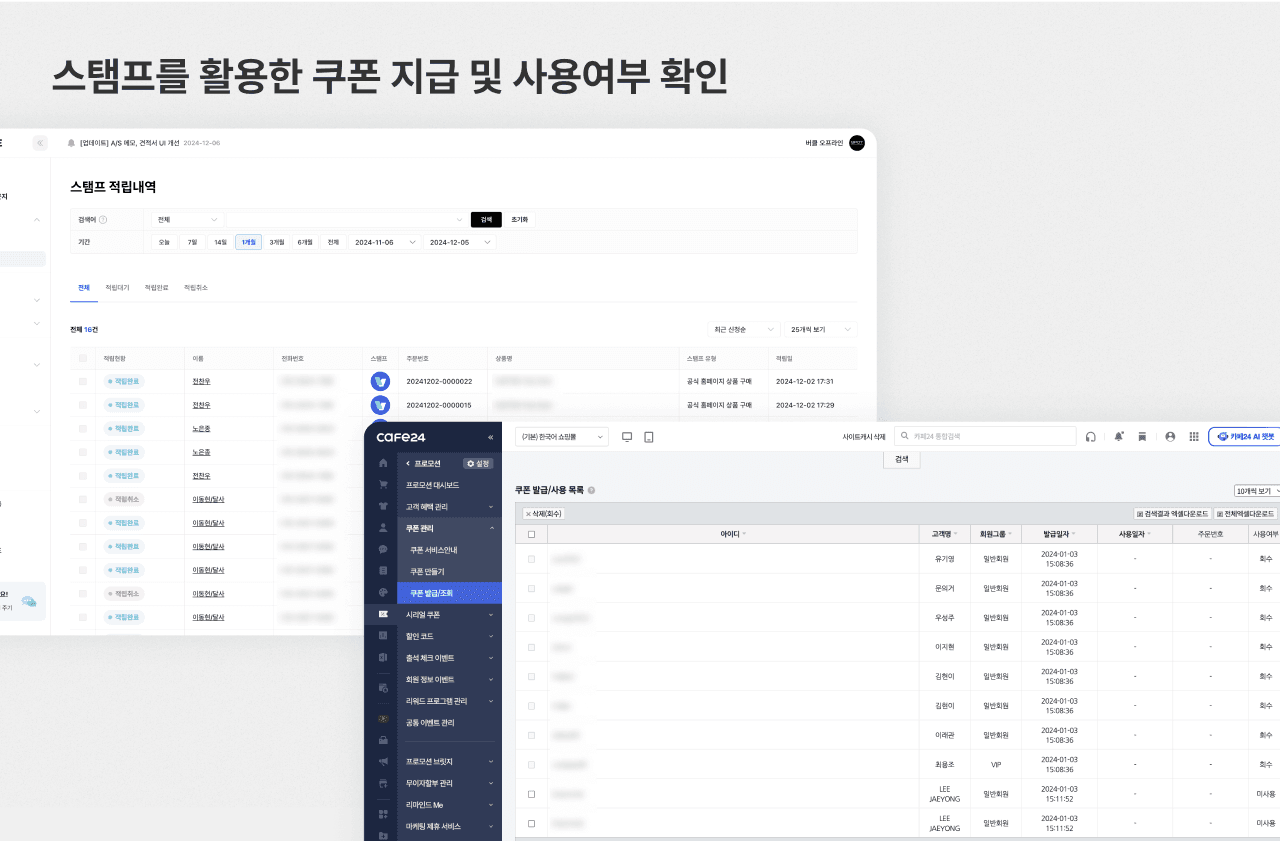Click the bell icon beside update notice
Screen dimensions: 1280x841
[x=71, y=143]
